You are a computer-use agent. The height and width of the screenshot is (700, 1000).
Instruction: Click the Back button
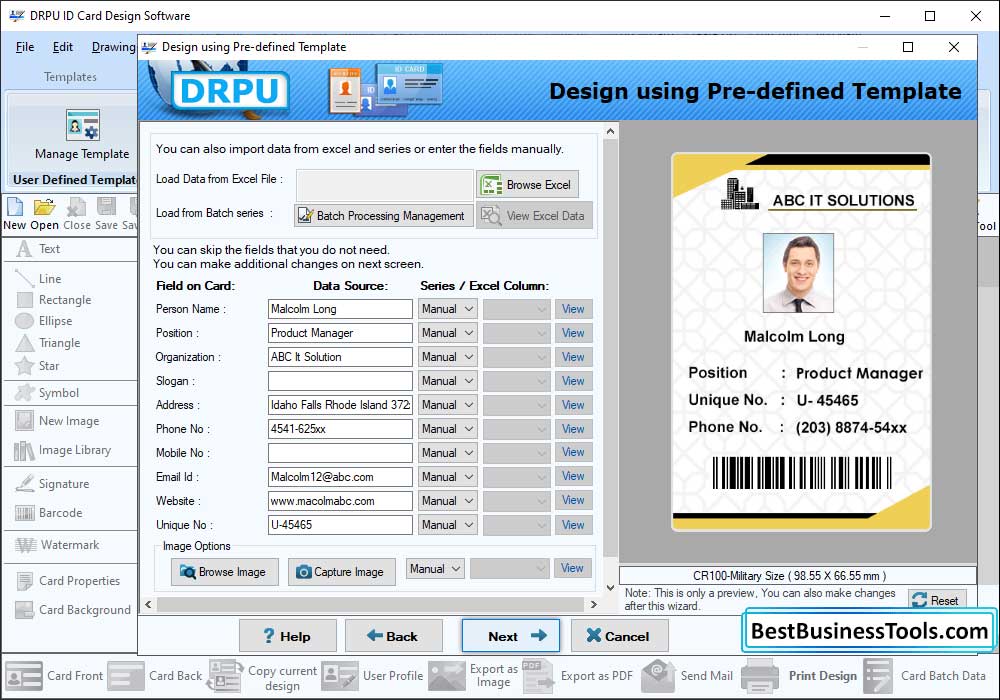[x=393, y=636]
